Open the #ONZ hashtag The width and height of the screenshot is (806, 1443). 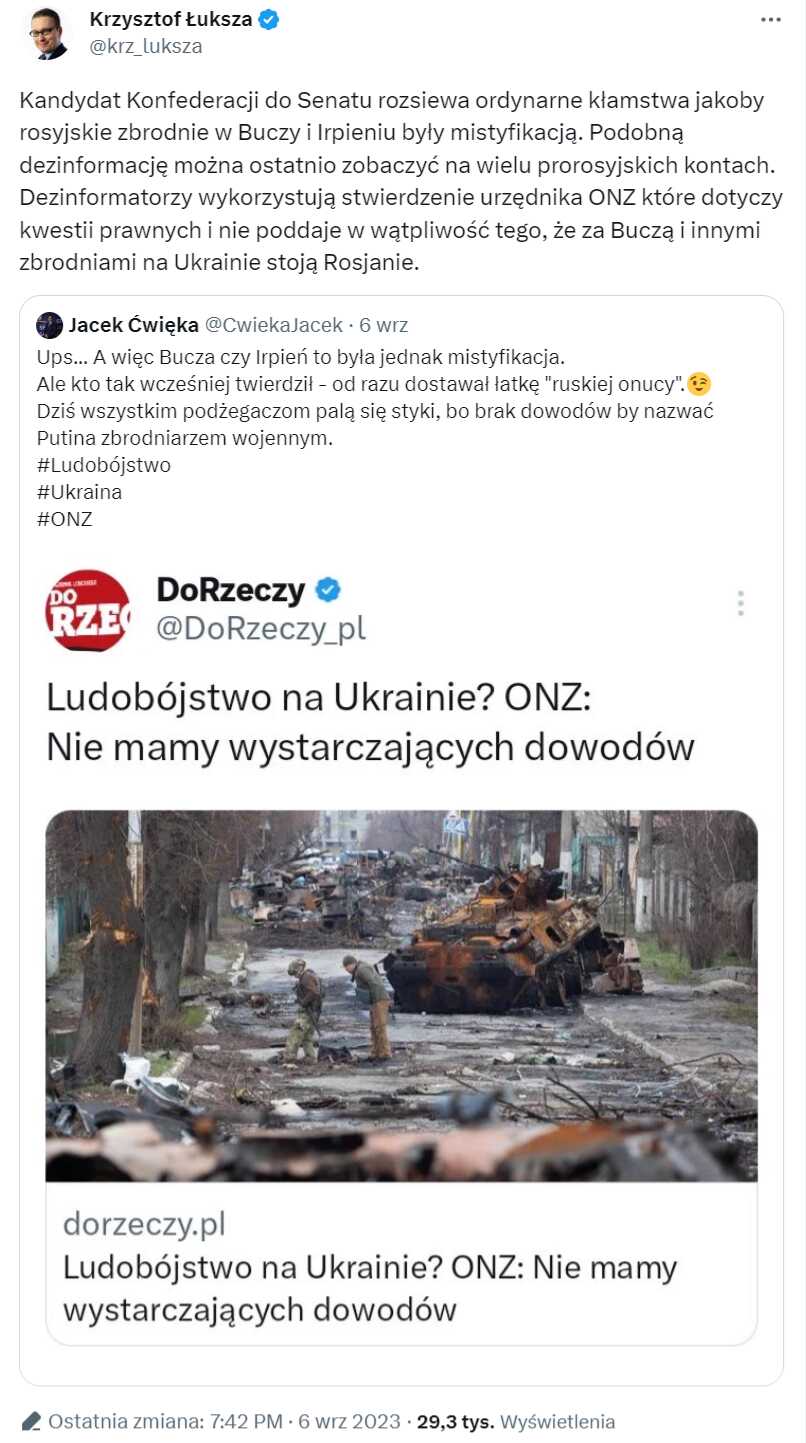(x=64, y=519)
